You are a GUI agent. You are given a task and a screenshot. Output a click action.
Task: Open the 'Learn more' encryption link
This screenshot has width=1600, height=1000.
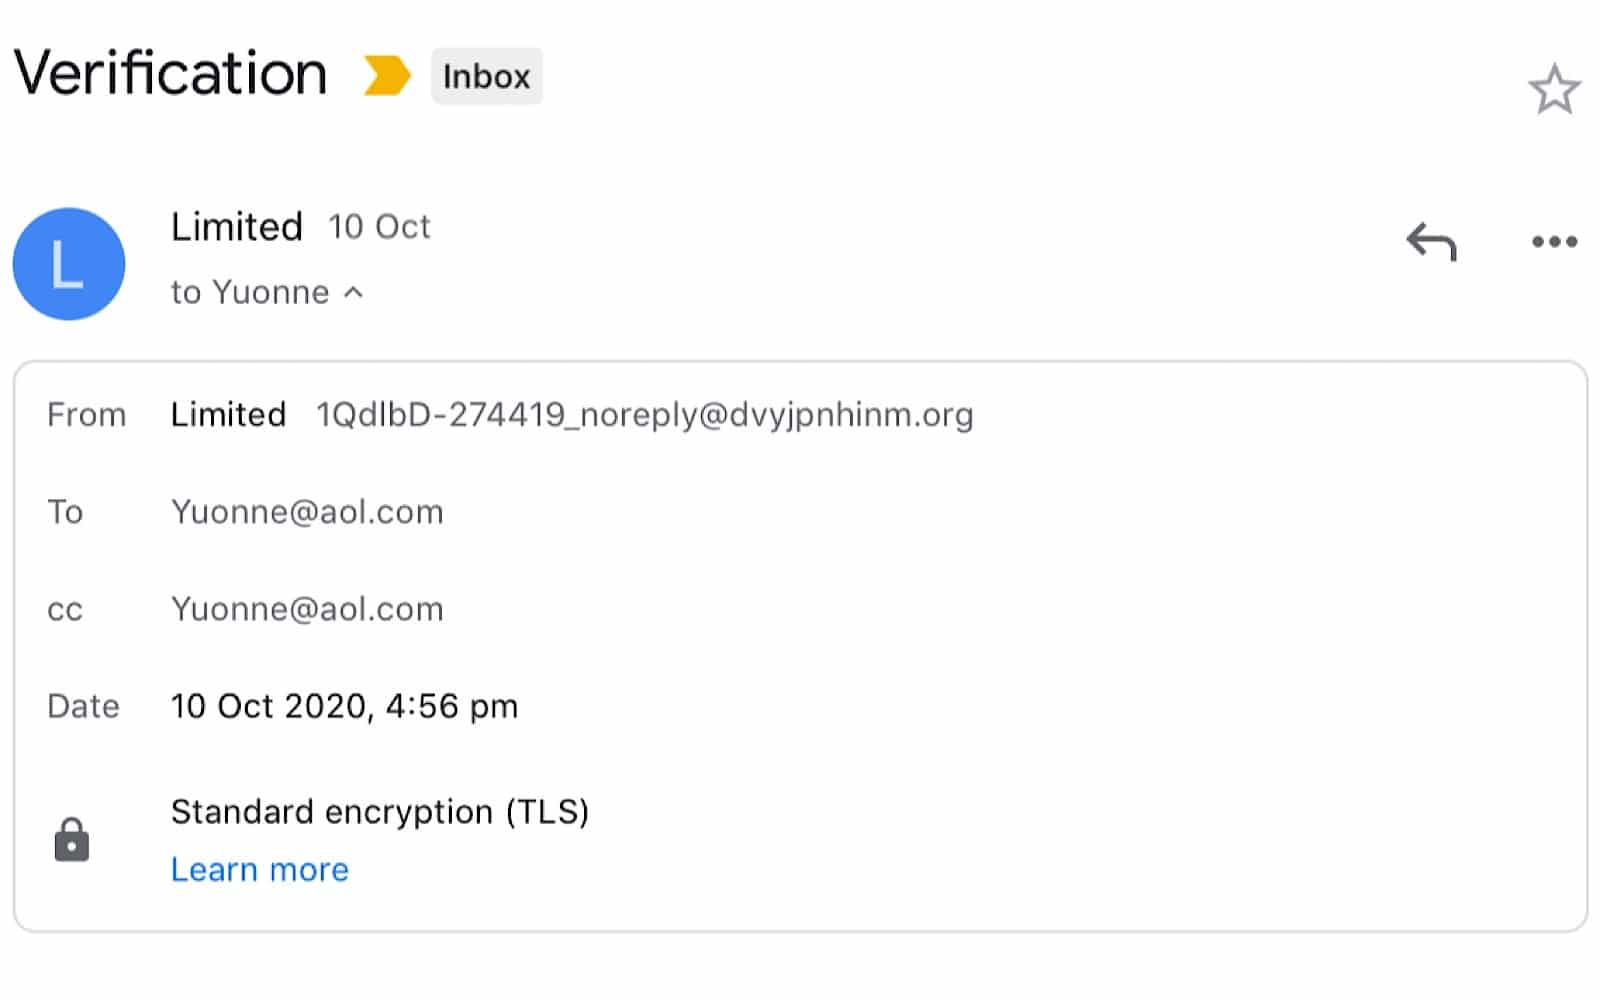click(x=260, y=869)
